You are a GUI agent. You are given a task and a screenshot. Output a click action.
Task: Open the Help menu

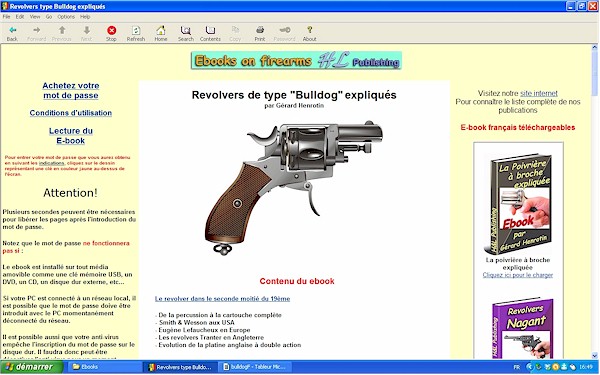point(85,17)
